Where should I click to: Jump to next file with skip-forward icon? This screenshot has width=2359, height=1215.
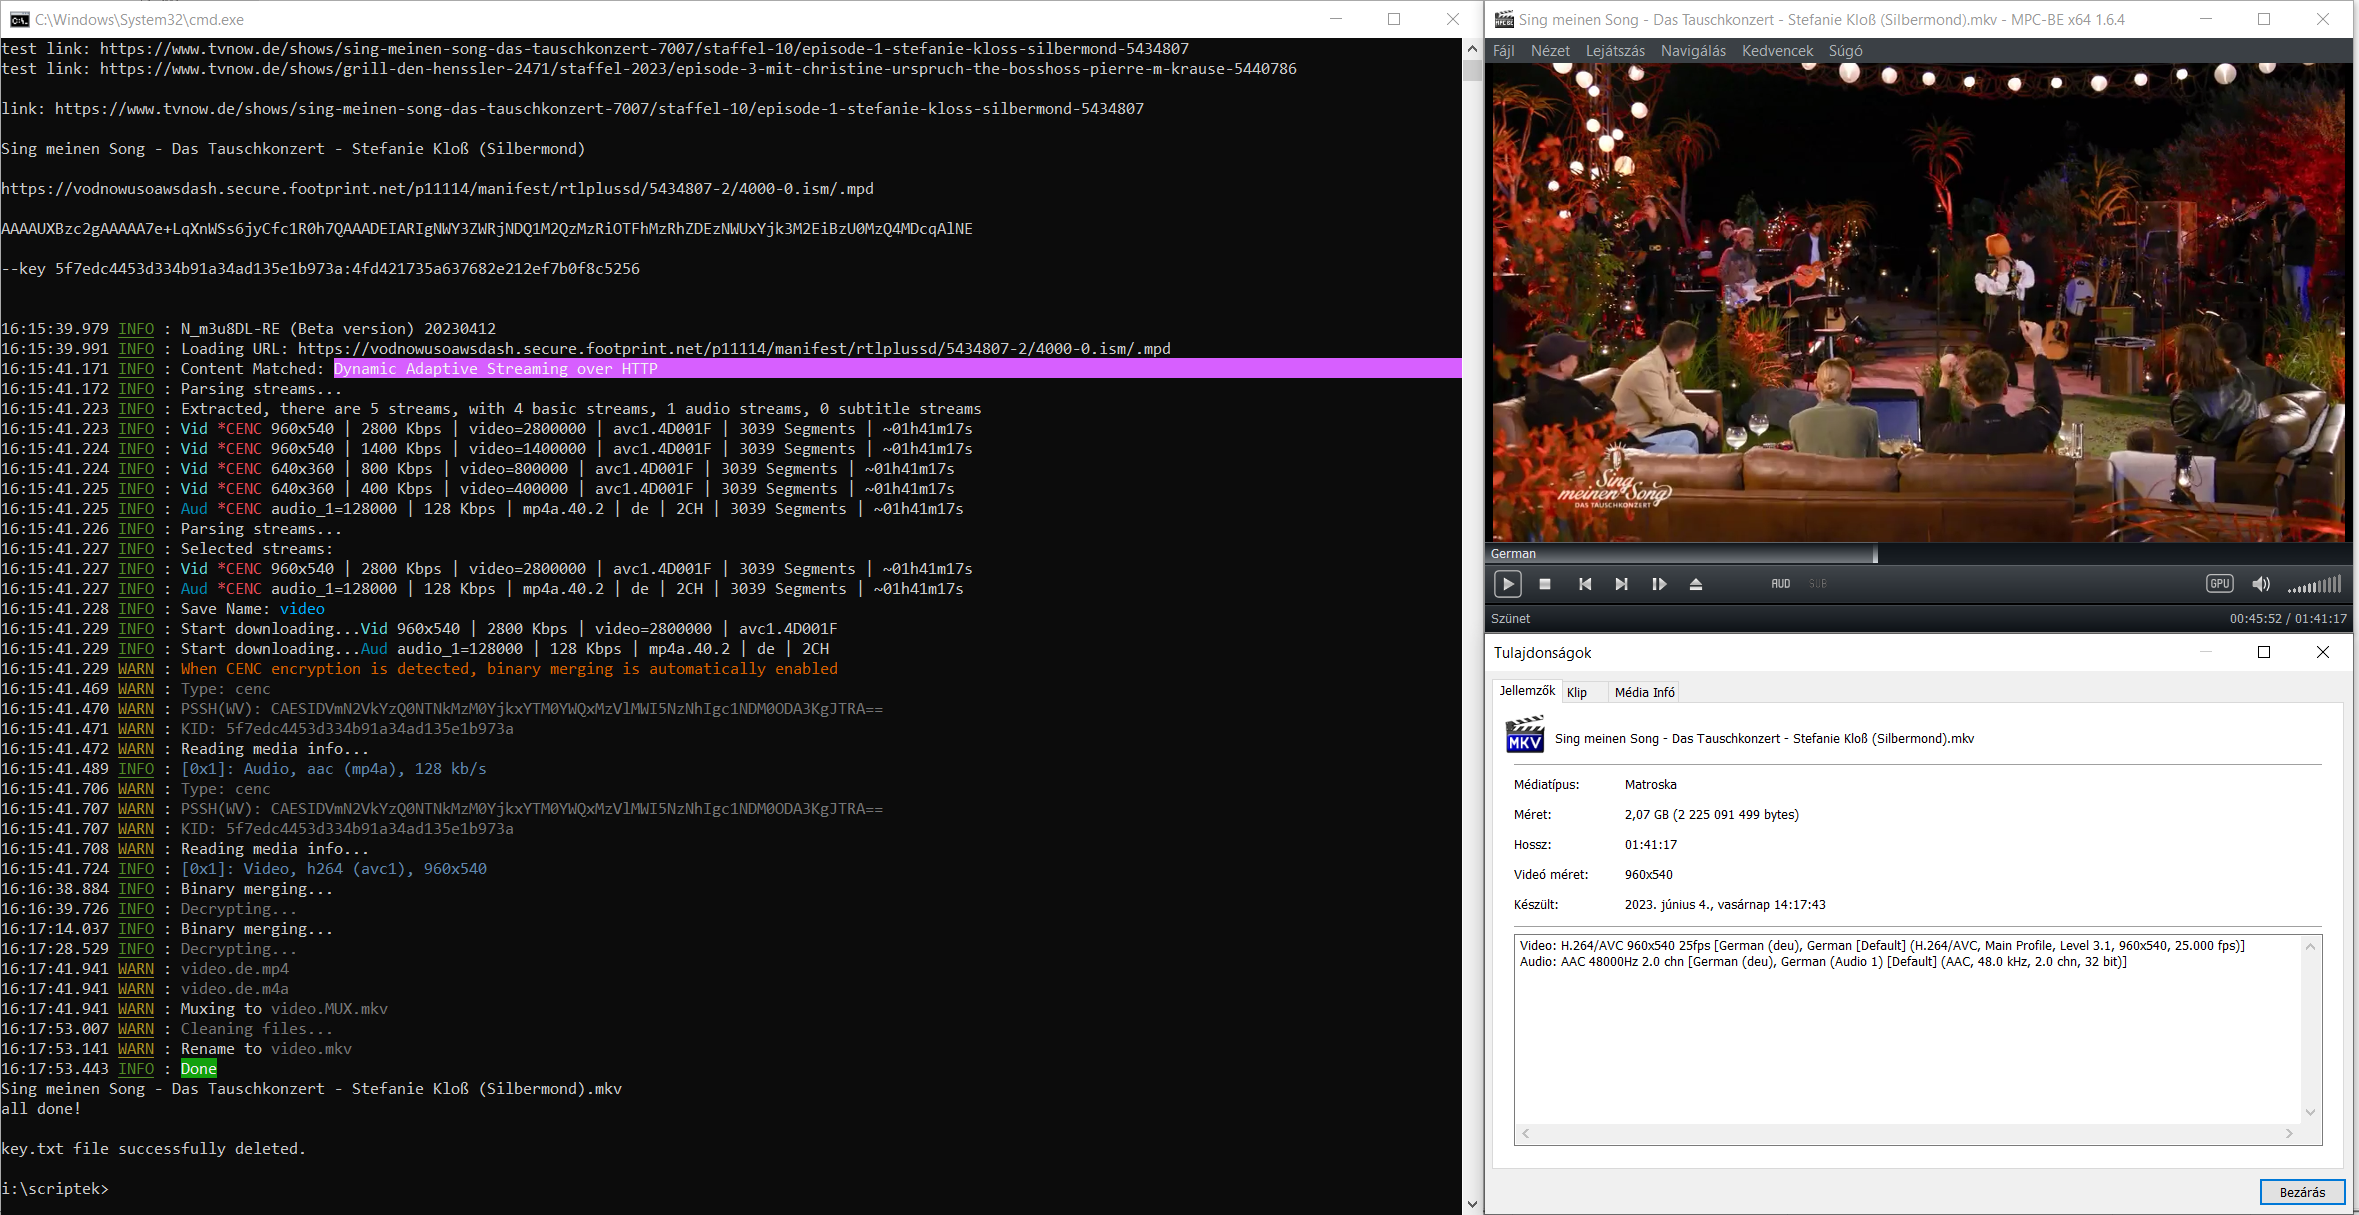[1621, 584]
